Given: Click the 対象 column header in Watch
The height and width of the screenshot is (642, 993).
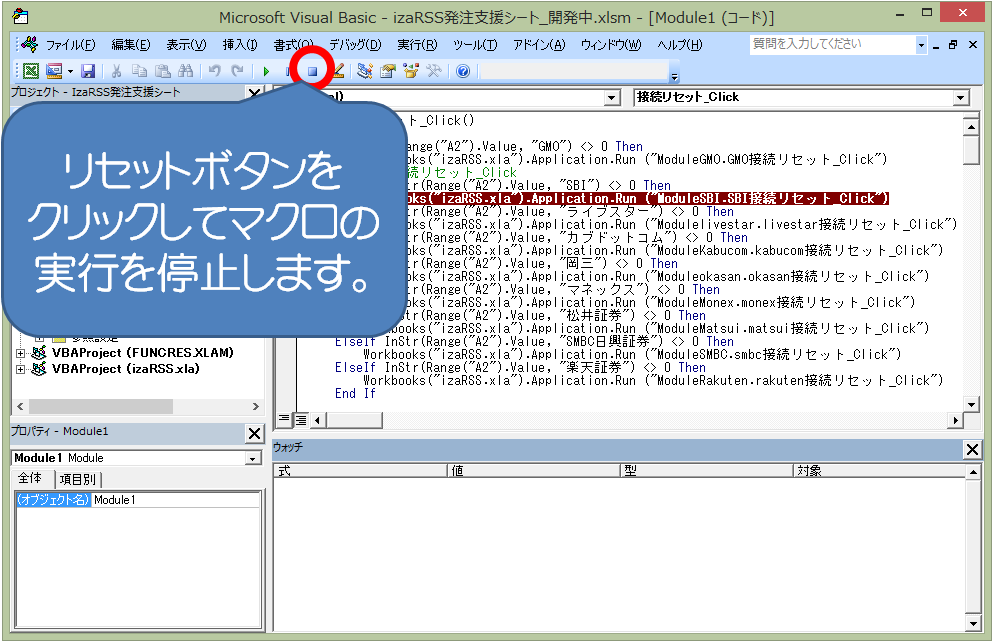Looking at the screenshot, I should point(879,470).
